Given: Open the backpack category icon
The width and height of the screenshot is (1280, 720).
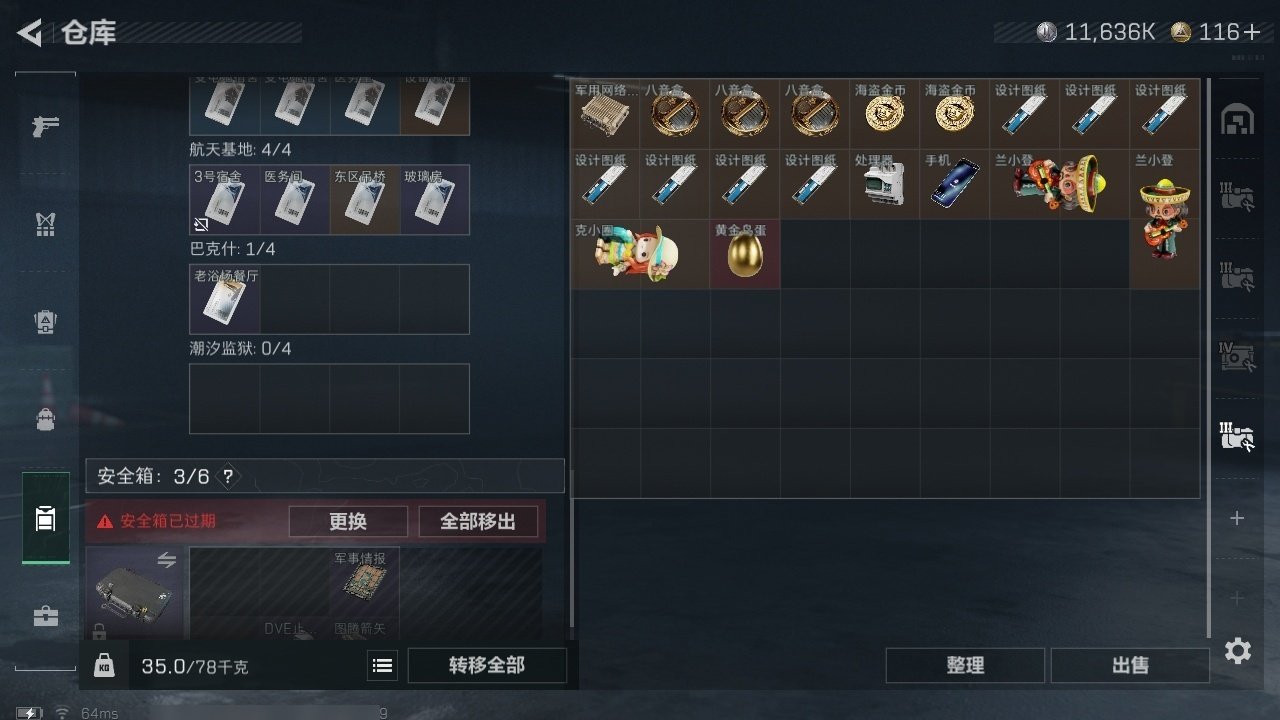Looking at the screenshot, I should (x=45, y=322).
